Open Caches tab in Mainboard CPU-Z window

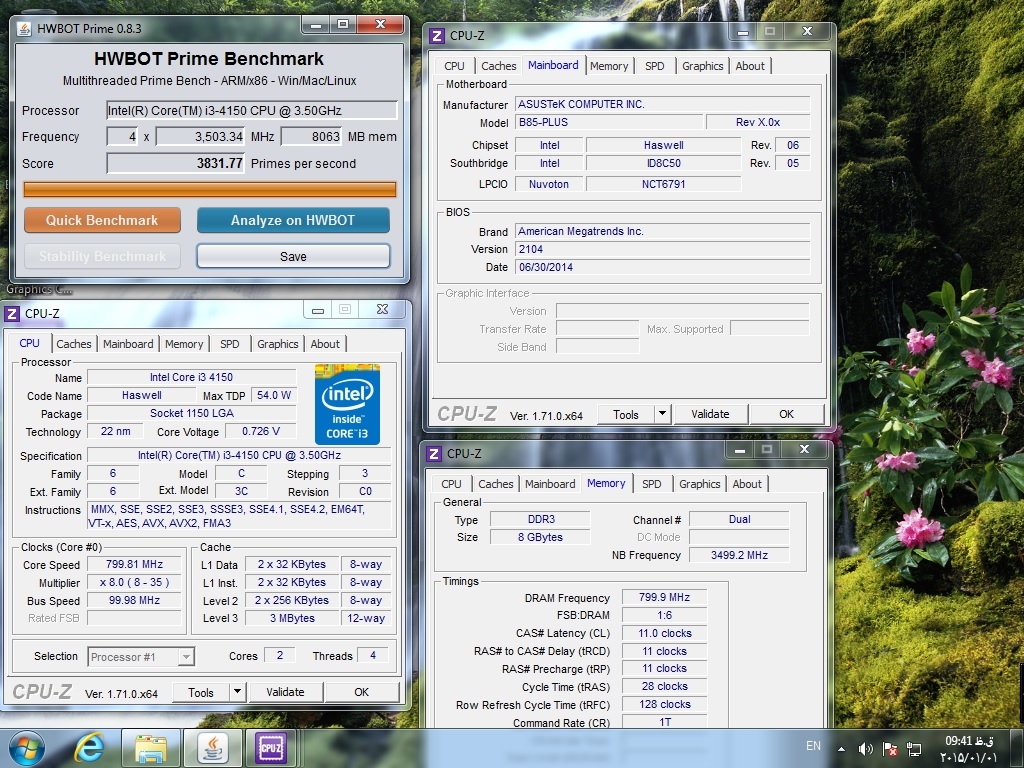[499, 66]
